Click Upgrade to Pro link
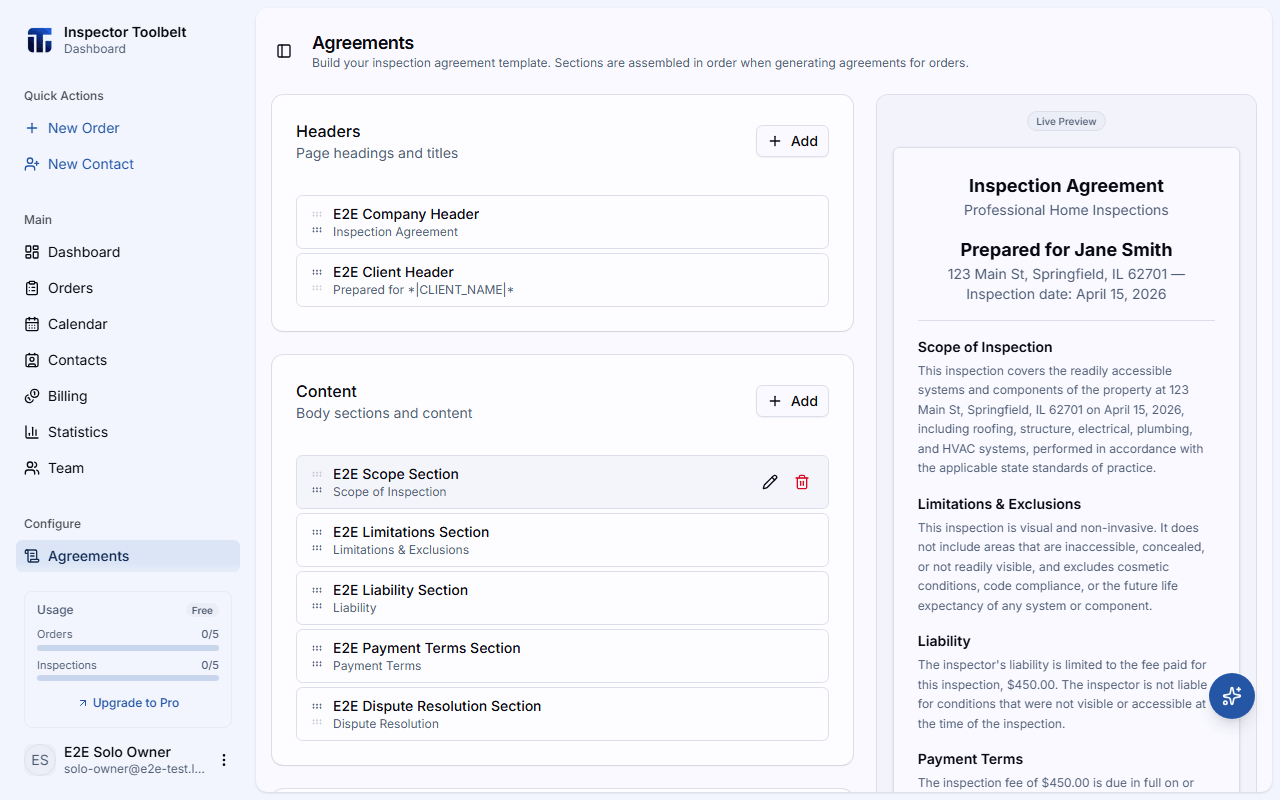This screenshot has width=1280, height=800. [128, 703]
